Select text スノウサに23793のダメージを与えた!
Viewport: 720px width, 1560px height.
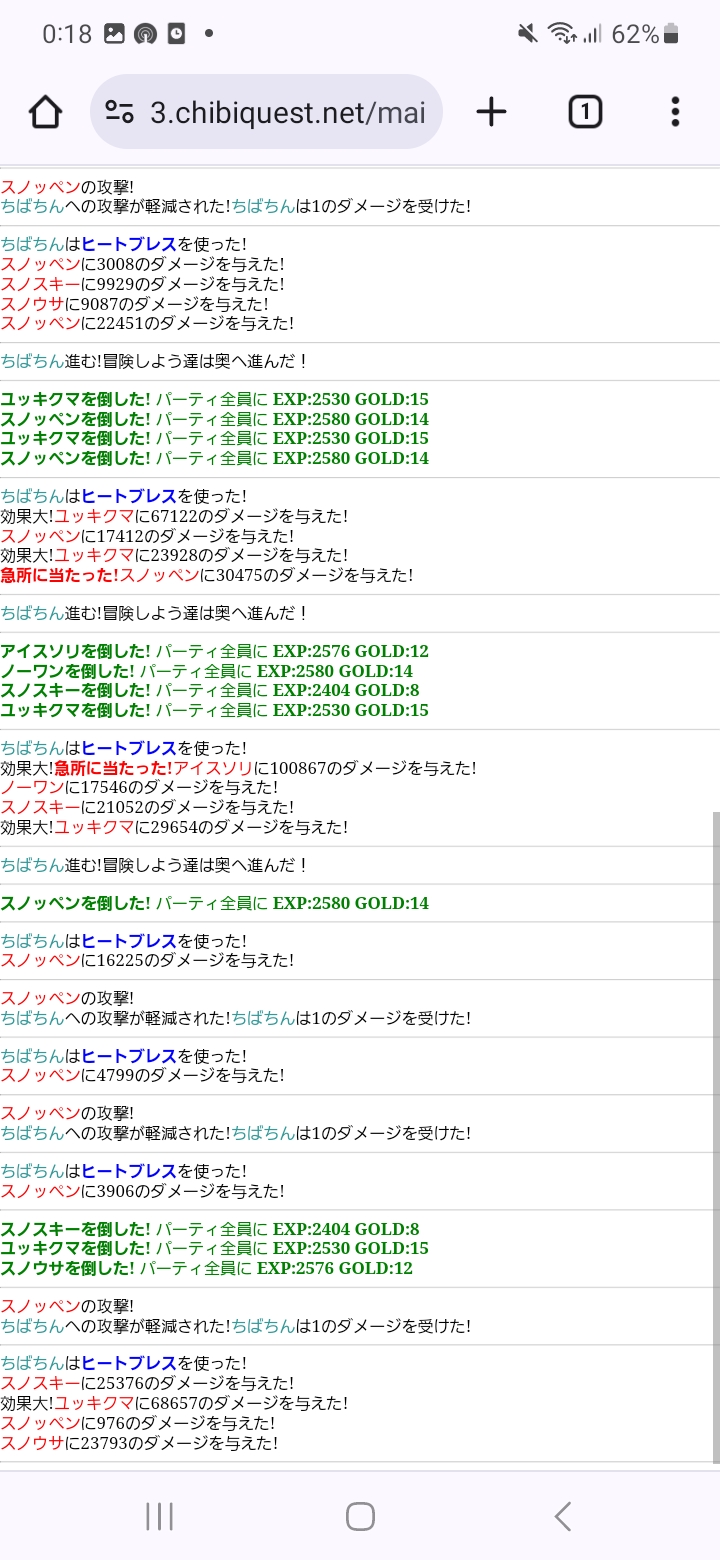pos(139,1442)
